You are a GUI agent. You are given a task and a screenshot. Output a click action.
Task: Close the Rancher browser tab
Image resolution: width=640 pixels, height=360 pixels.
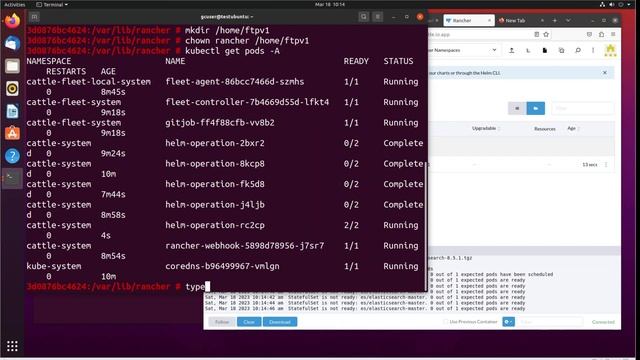(x=489, y=20)
